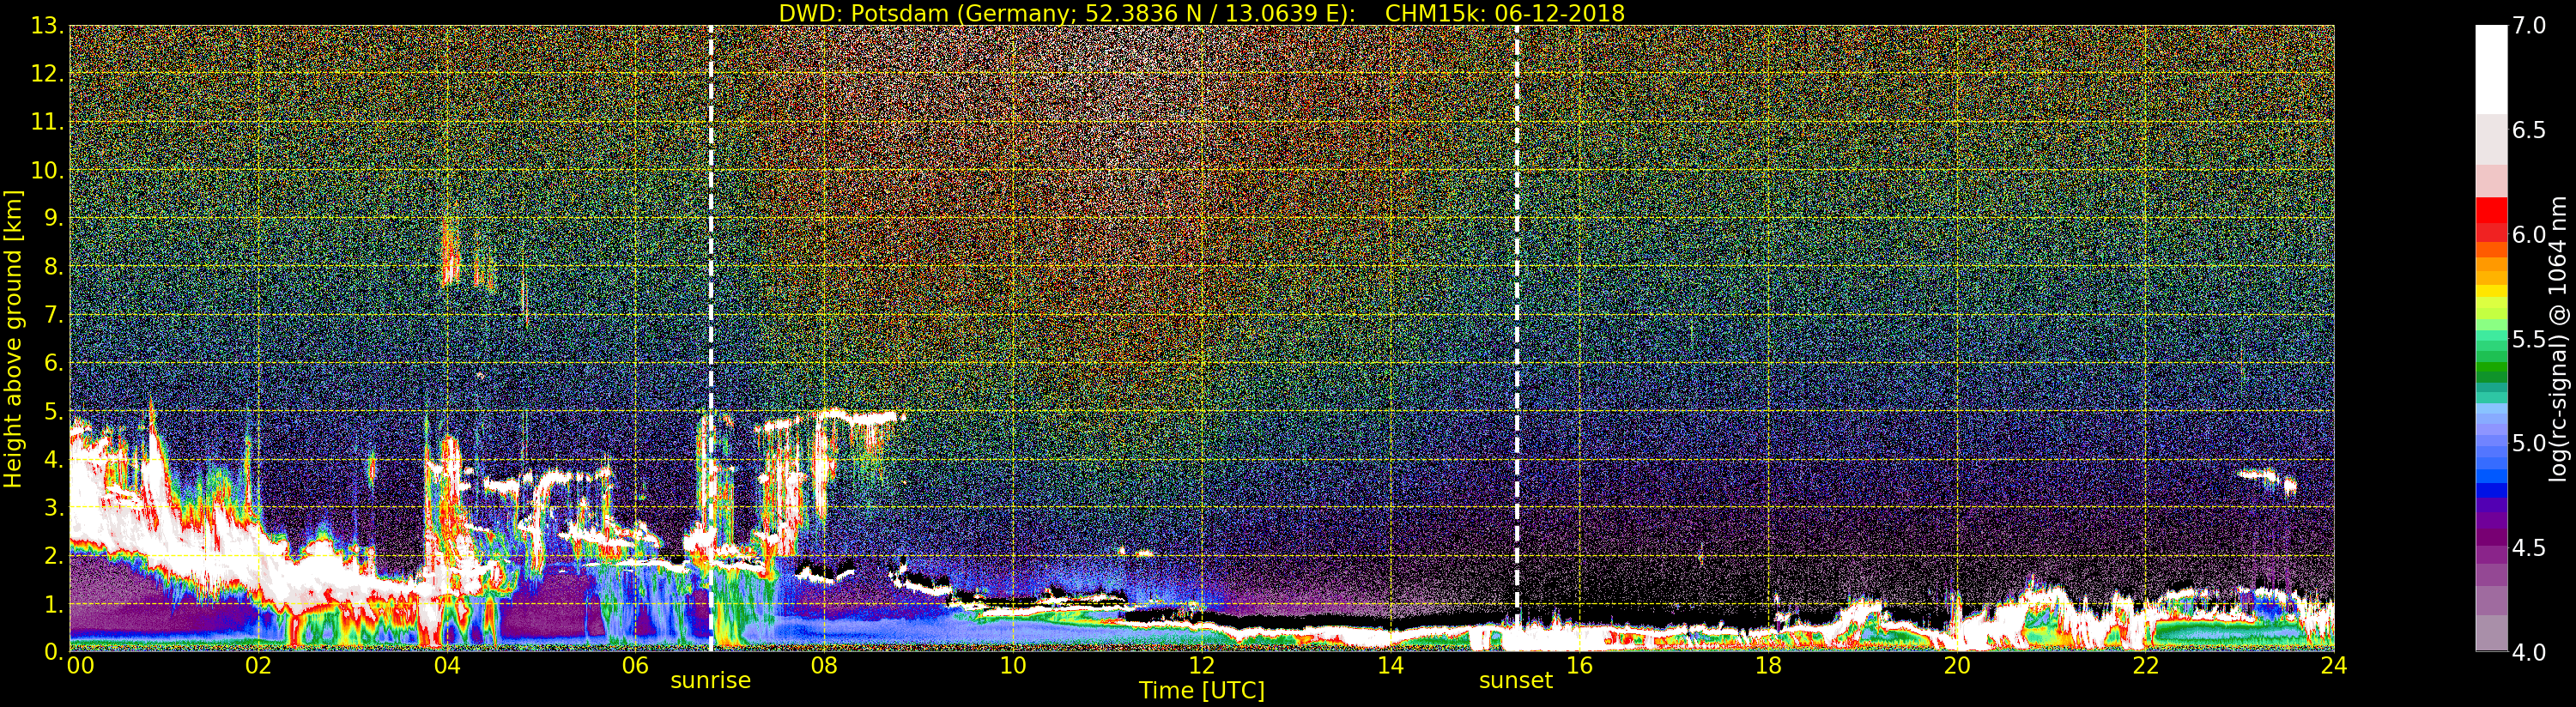Click the '08' time axis tick label
Viewport: 2576px width, 707px height.
tap(824, 666)
